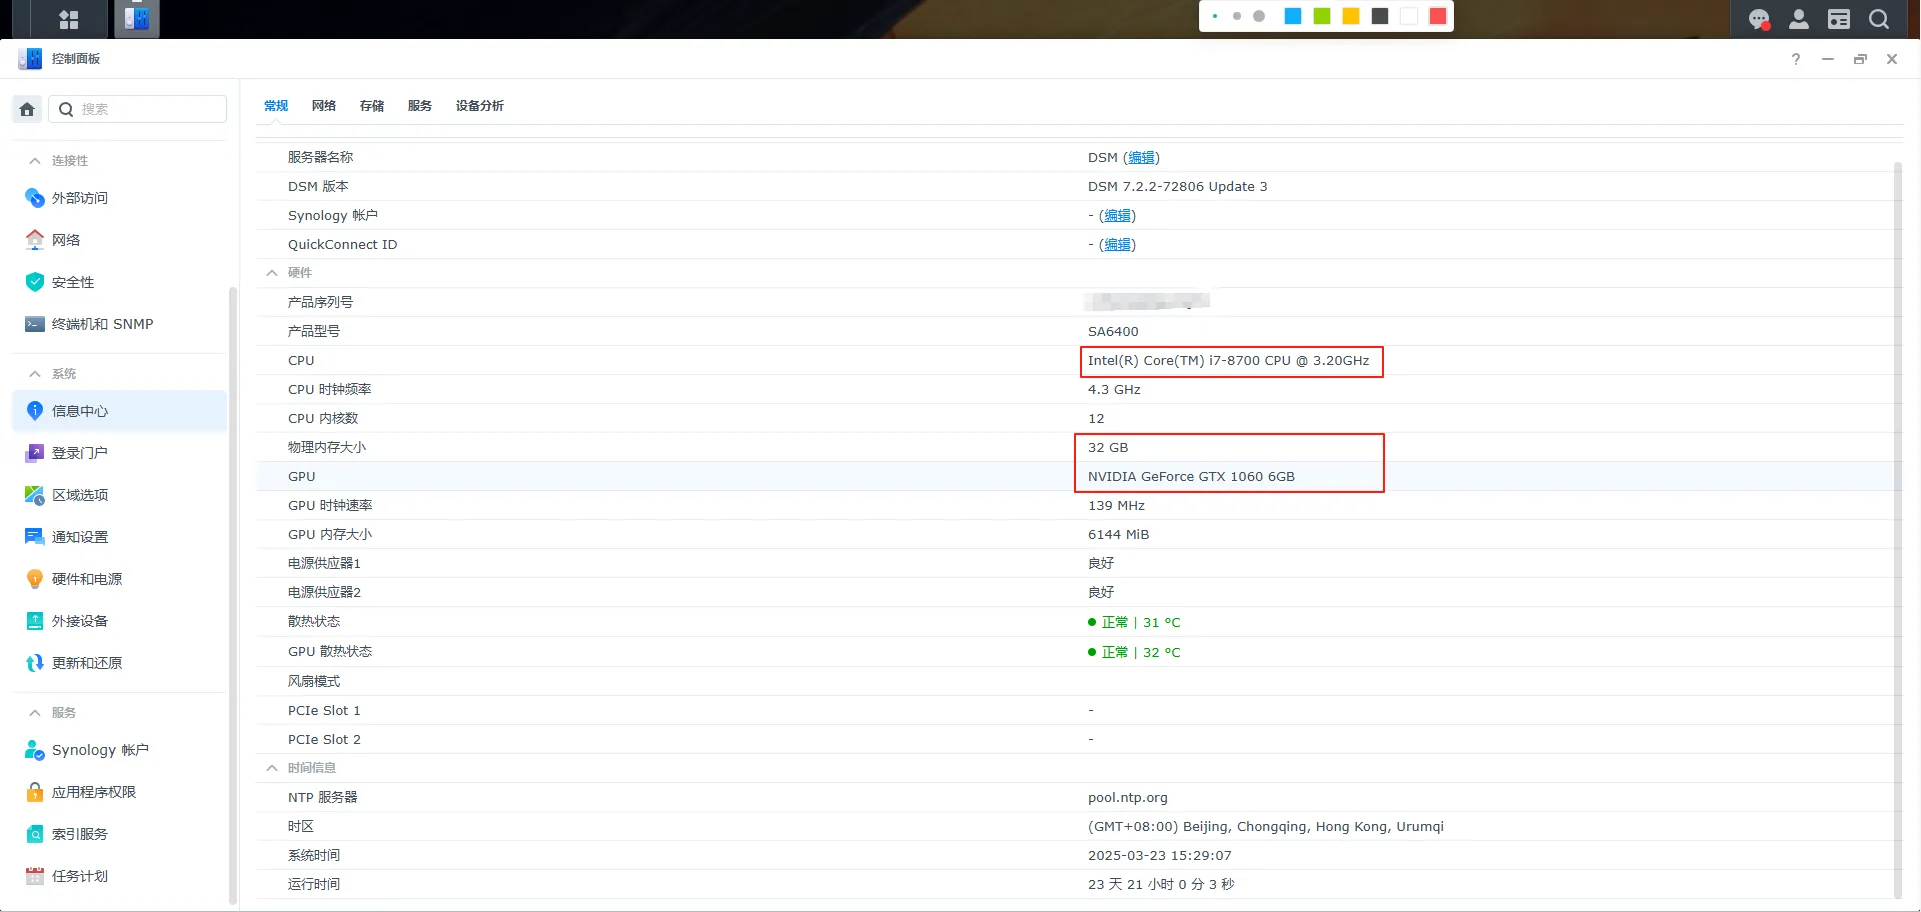The width and height of the screenshot is (1921, 912).
Task: Go to Control Panel home icon
Action: (x=27, y=109)
